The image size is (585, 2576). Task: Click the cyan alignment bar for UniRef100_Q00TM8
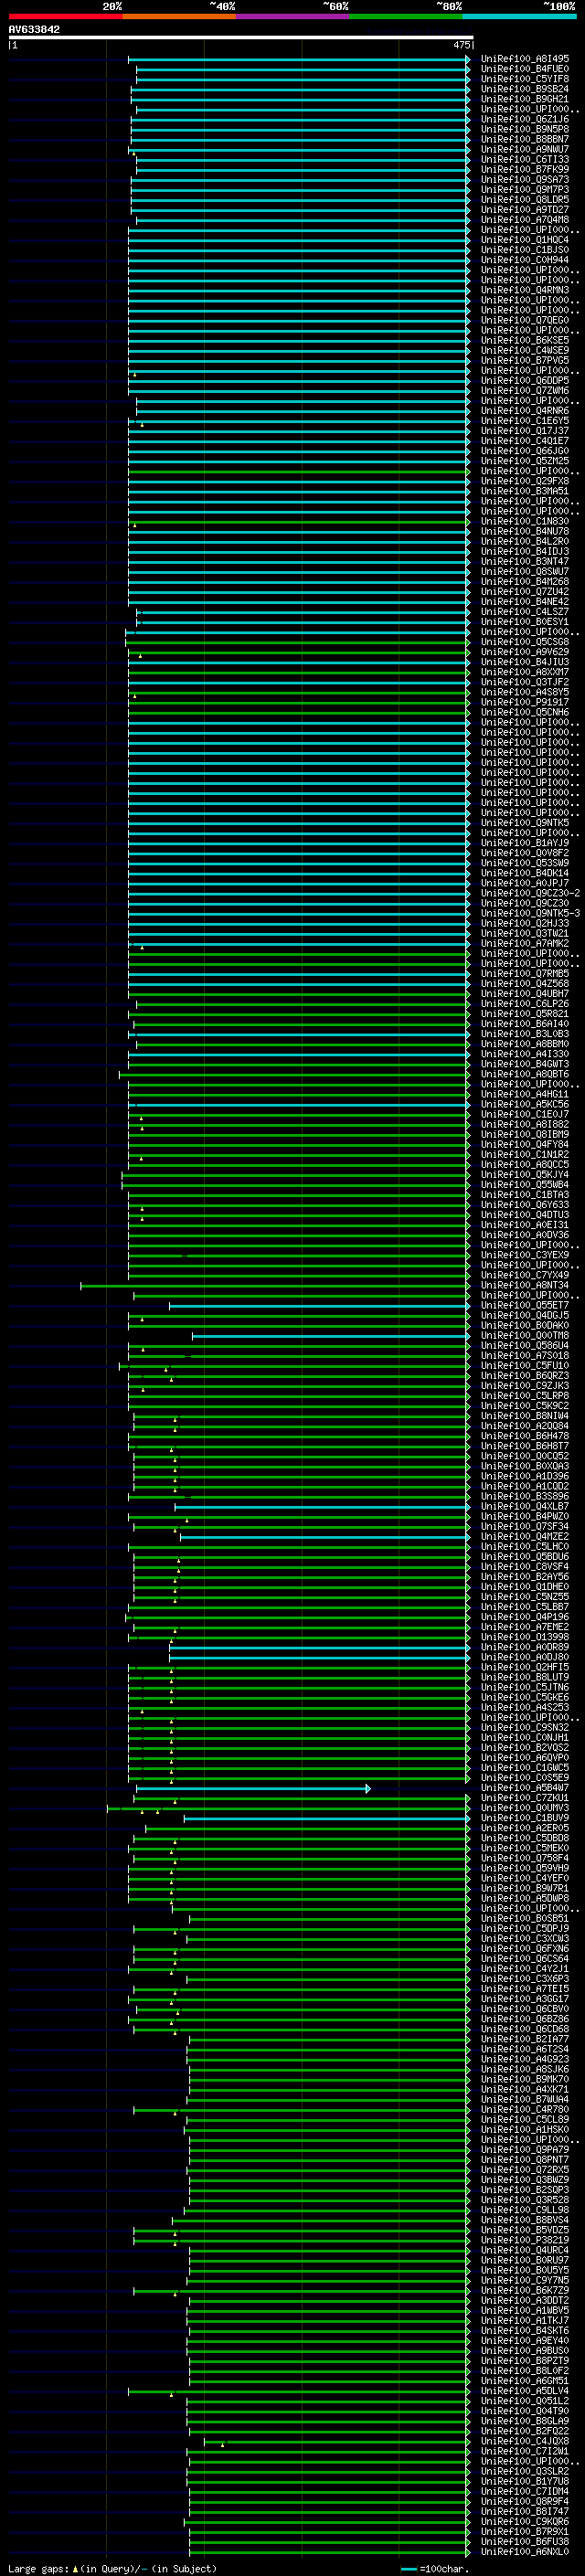(x=330, y=1336)
